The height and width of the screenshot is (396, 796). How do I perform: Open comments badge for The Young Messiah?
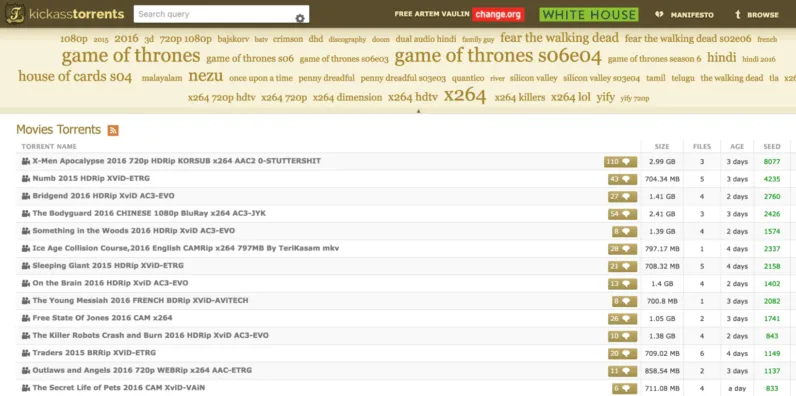pyautogui.click(x=624, y=301)
